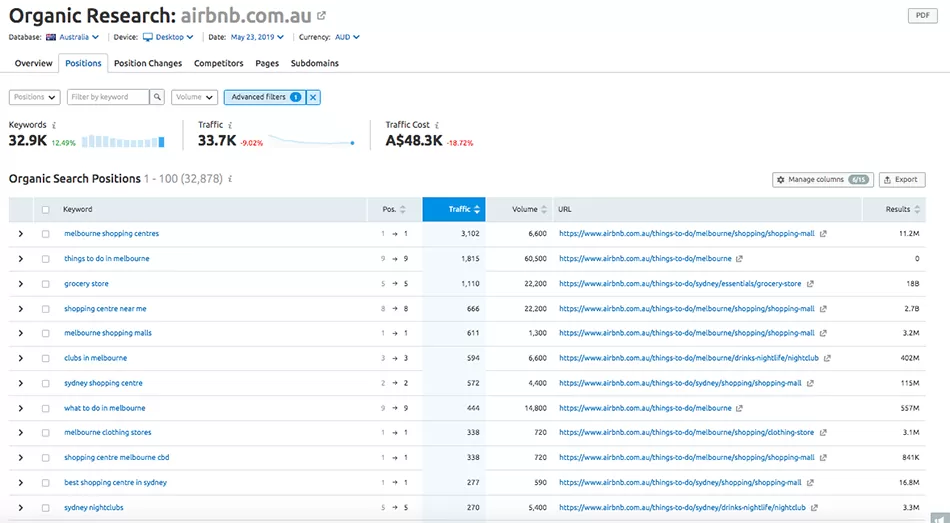Open the Device Desktop dropdown
The image size is (950, 523).
pos(168,37)
